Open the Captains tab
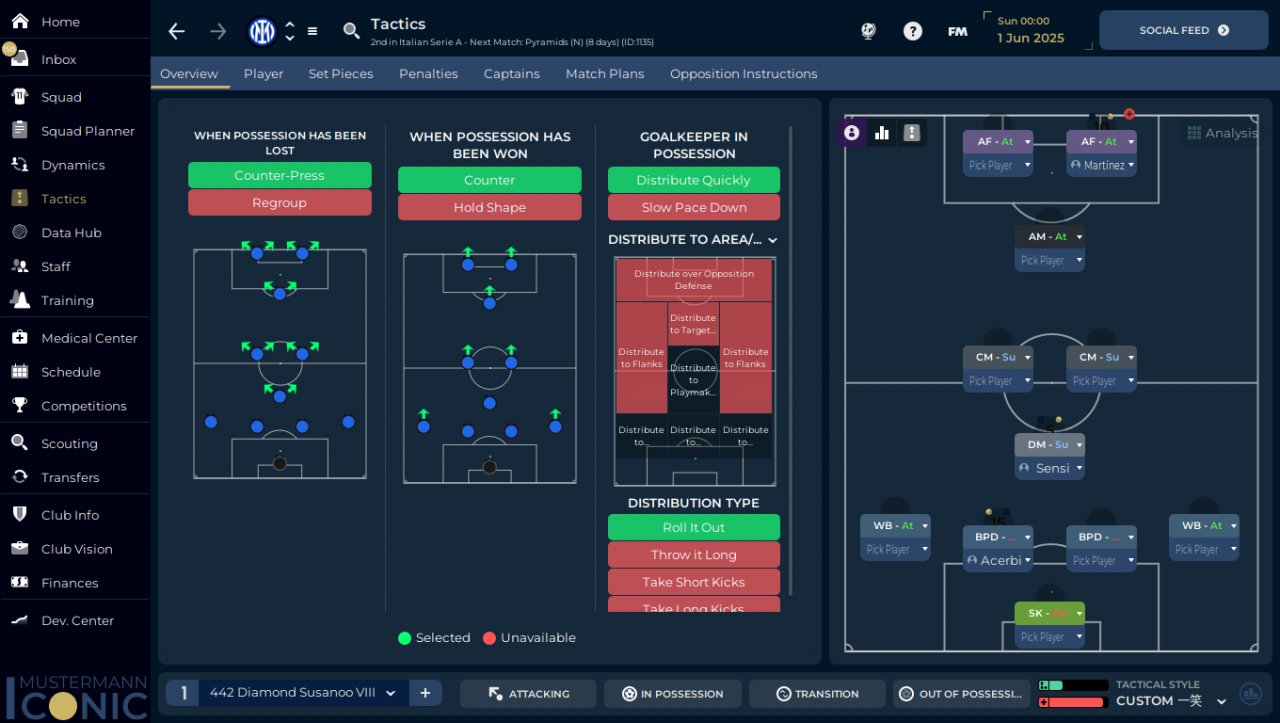The image size is (1280, 723). point(512,74)
